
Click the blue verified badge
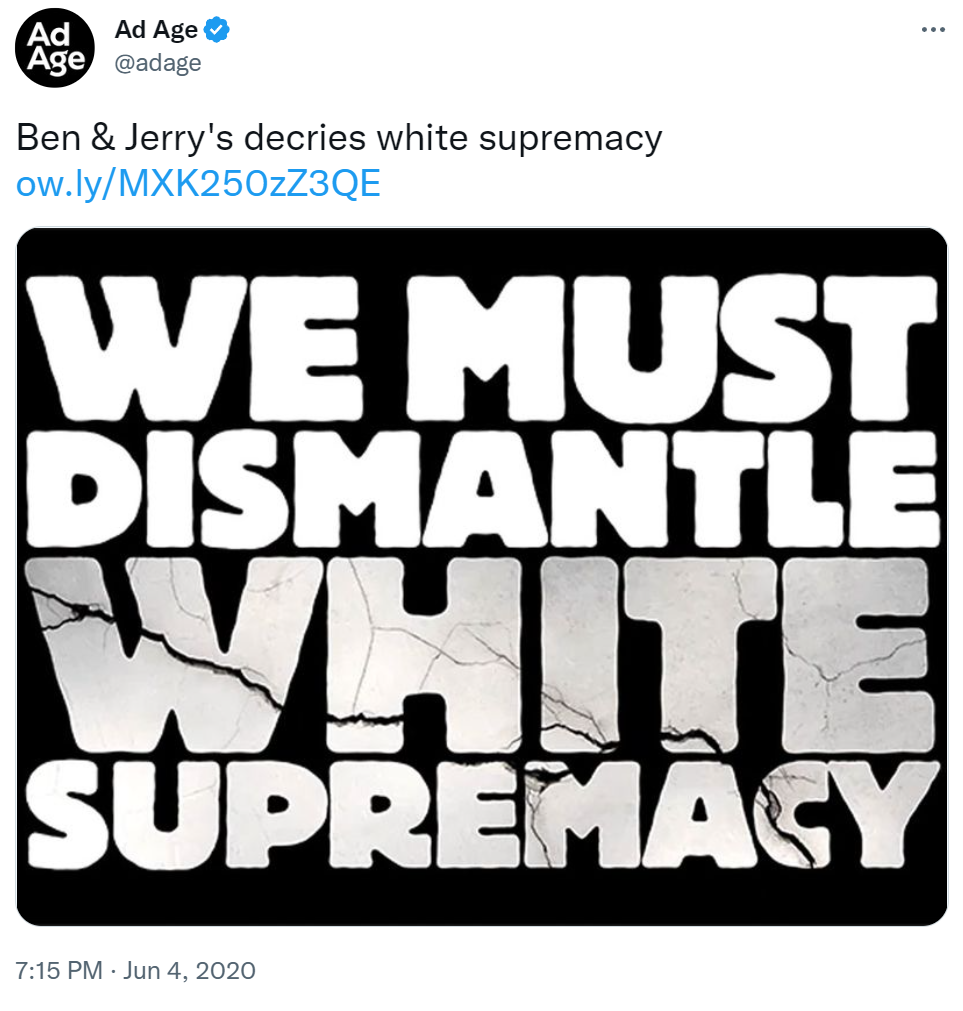pyautogui.click(x=217, y=30)
